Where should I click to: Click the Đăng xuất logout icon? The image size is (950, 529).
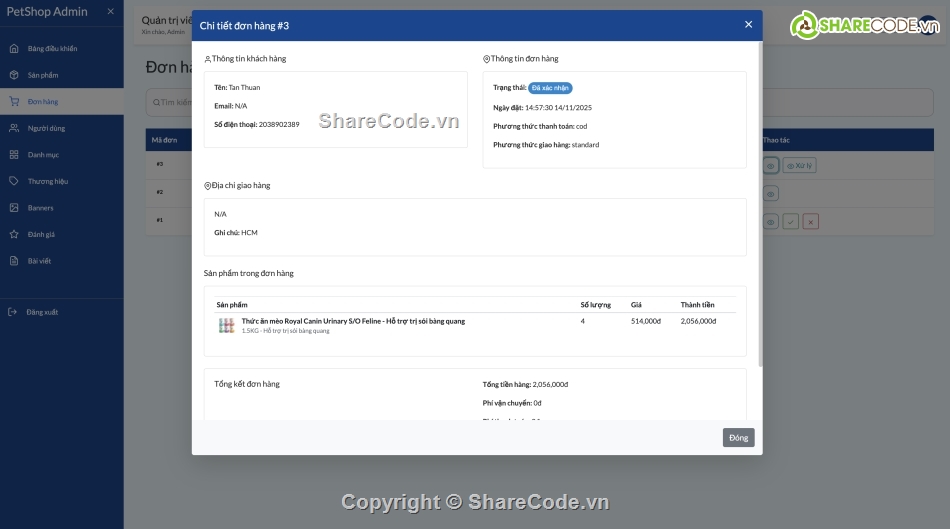(12, 312)
